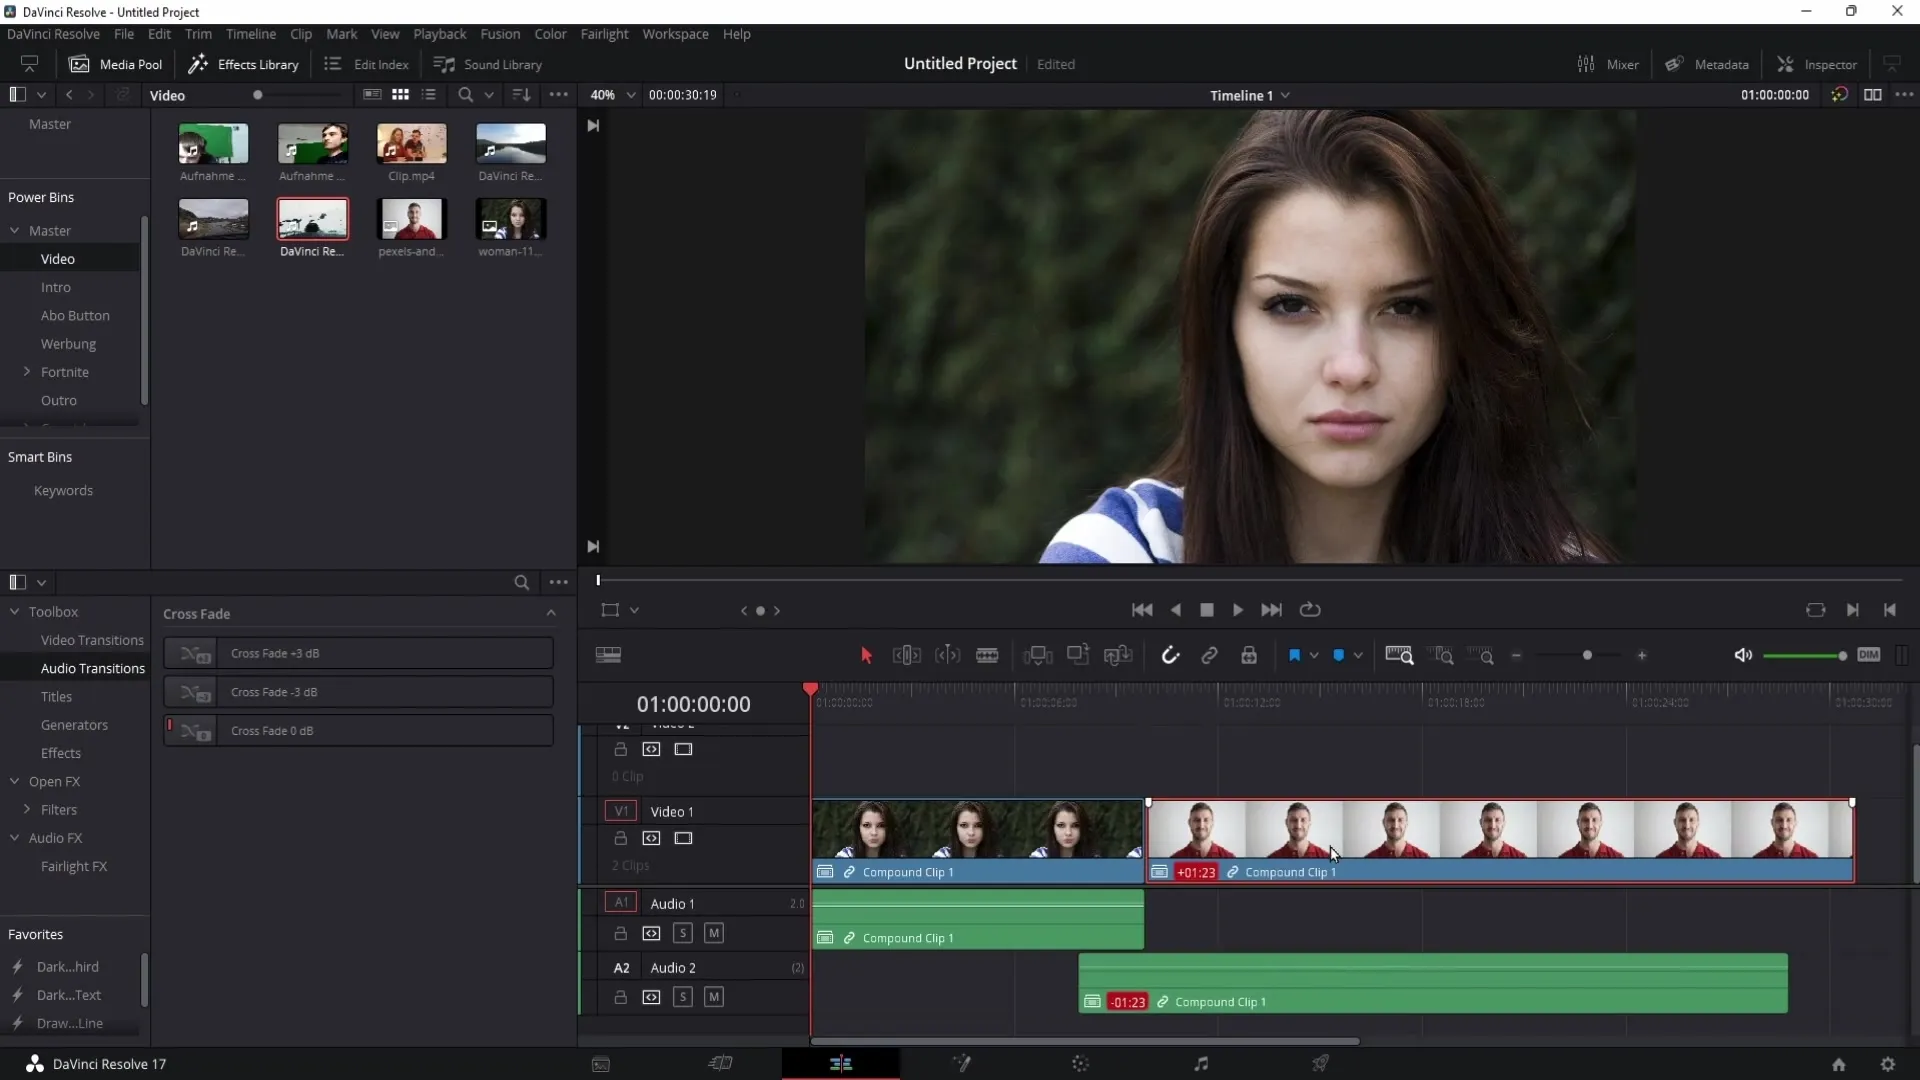Click the Sound Library tab button

pyautogui.click(x=491, y=63)
